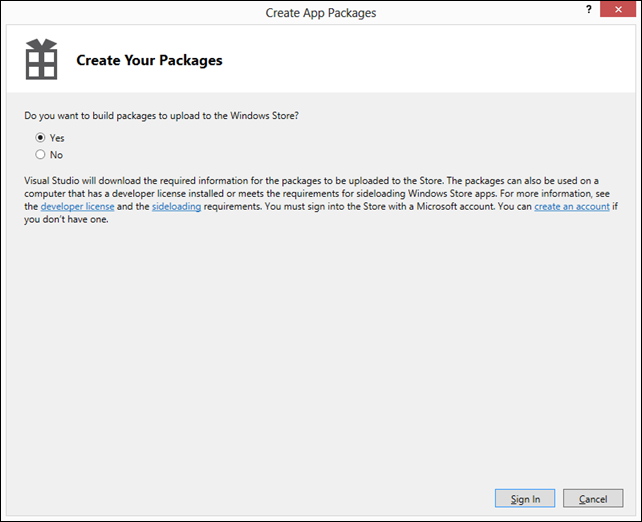This screenshot has width=642, height=522.
Task: Click the help question mark icon
Action: 588,9
